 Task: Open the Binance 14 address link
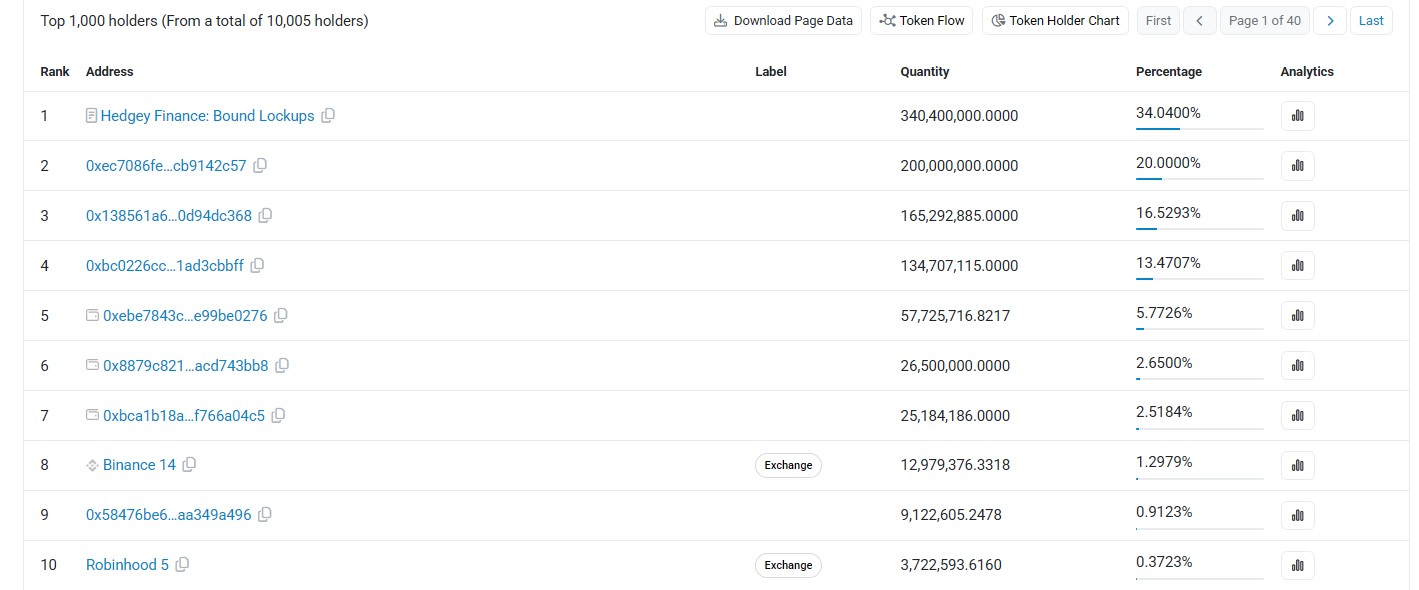pos(139,465)
